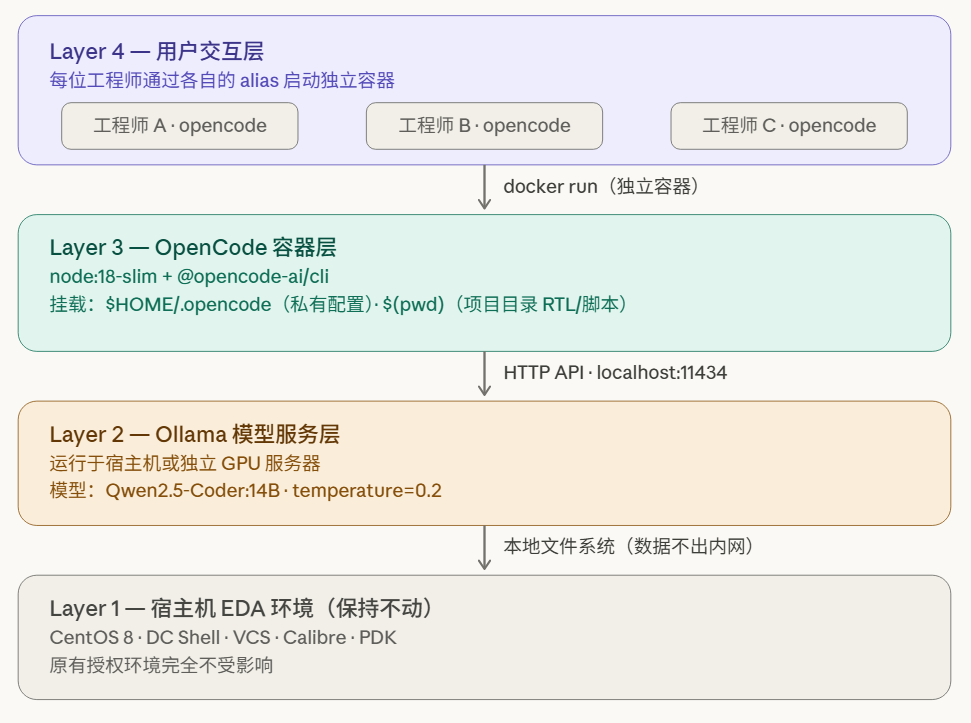Click the docker run（独立容器）label
This screenshot has height=723, width=971.
coord(603,186)
